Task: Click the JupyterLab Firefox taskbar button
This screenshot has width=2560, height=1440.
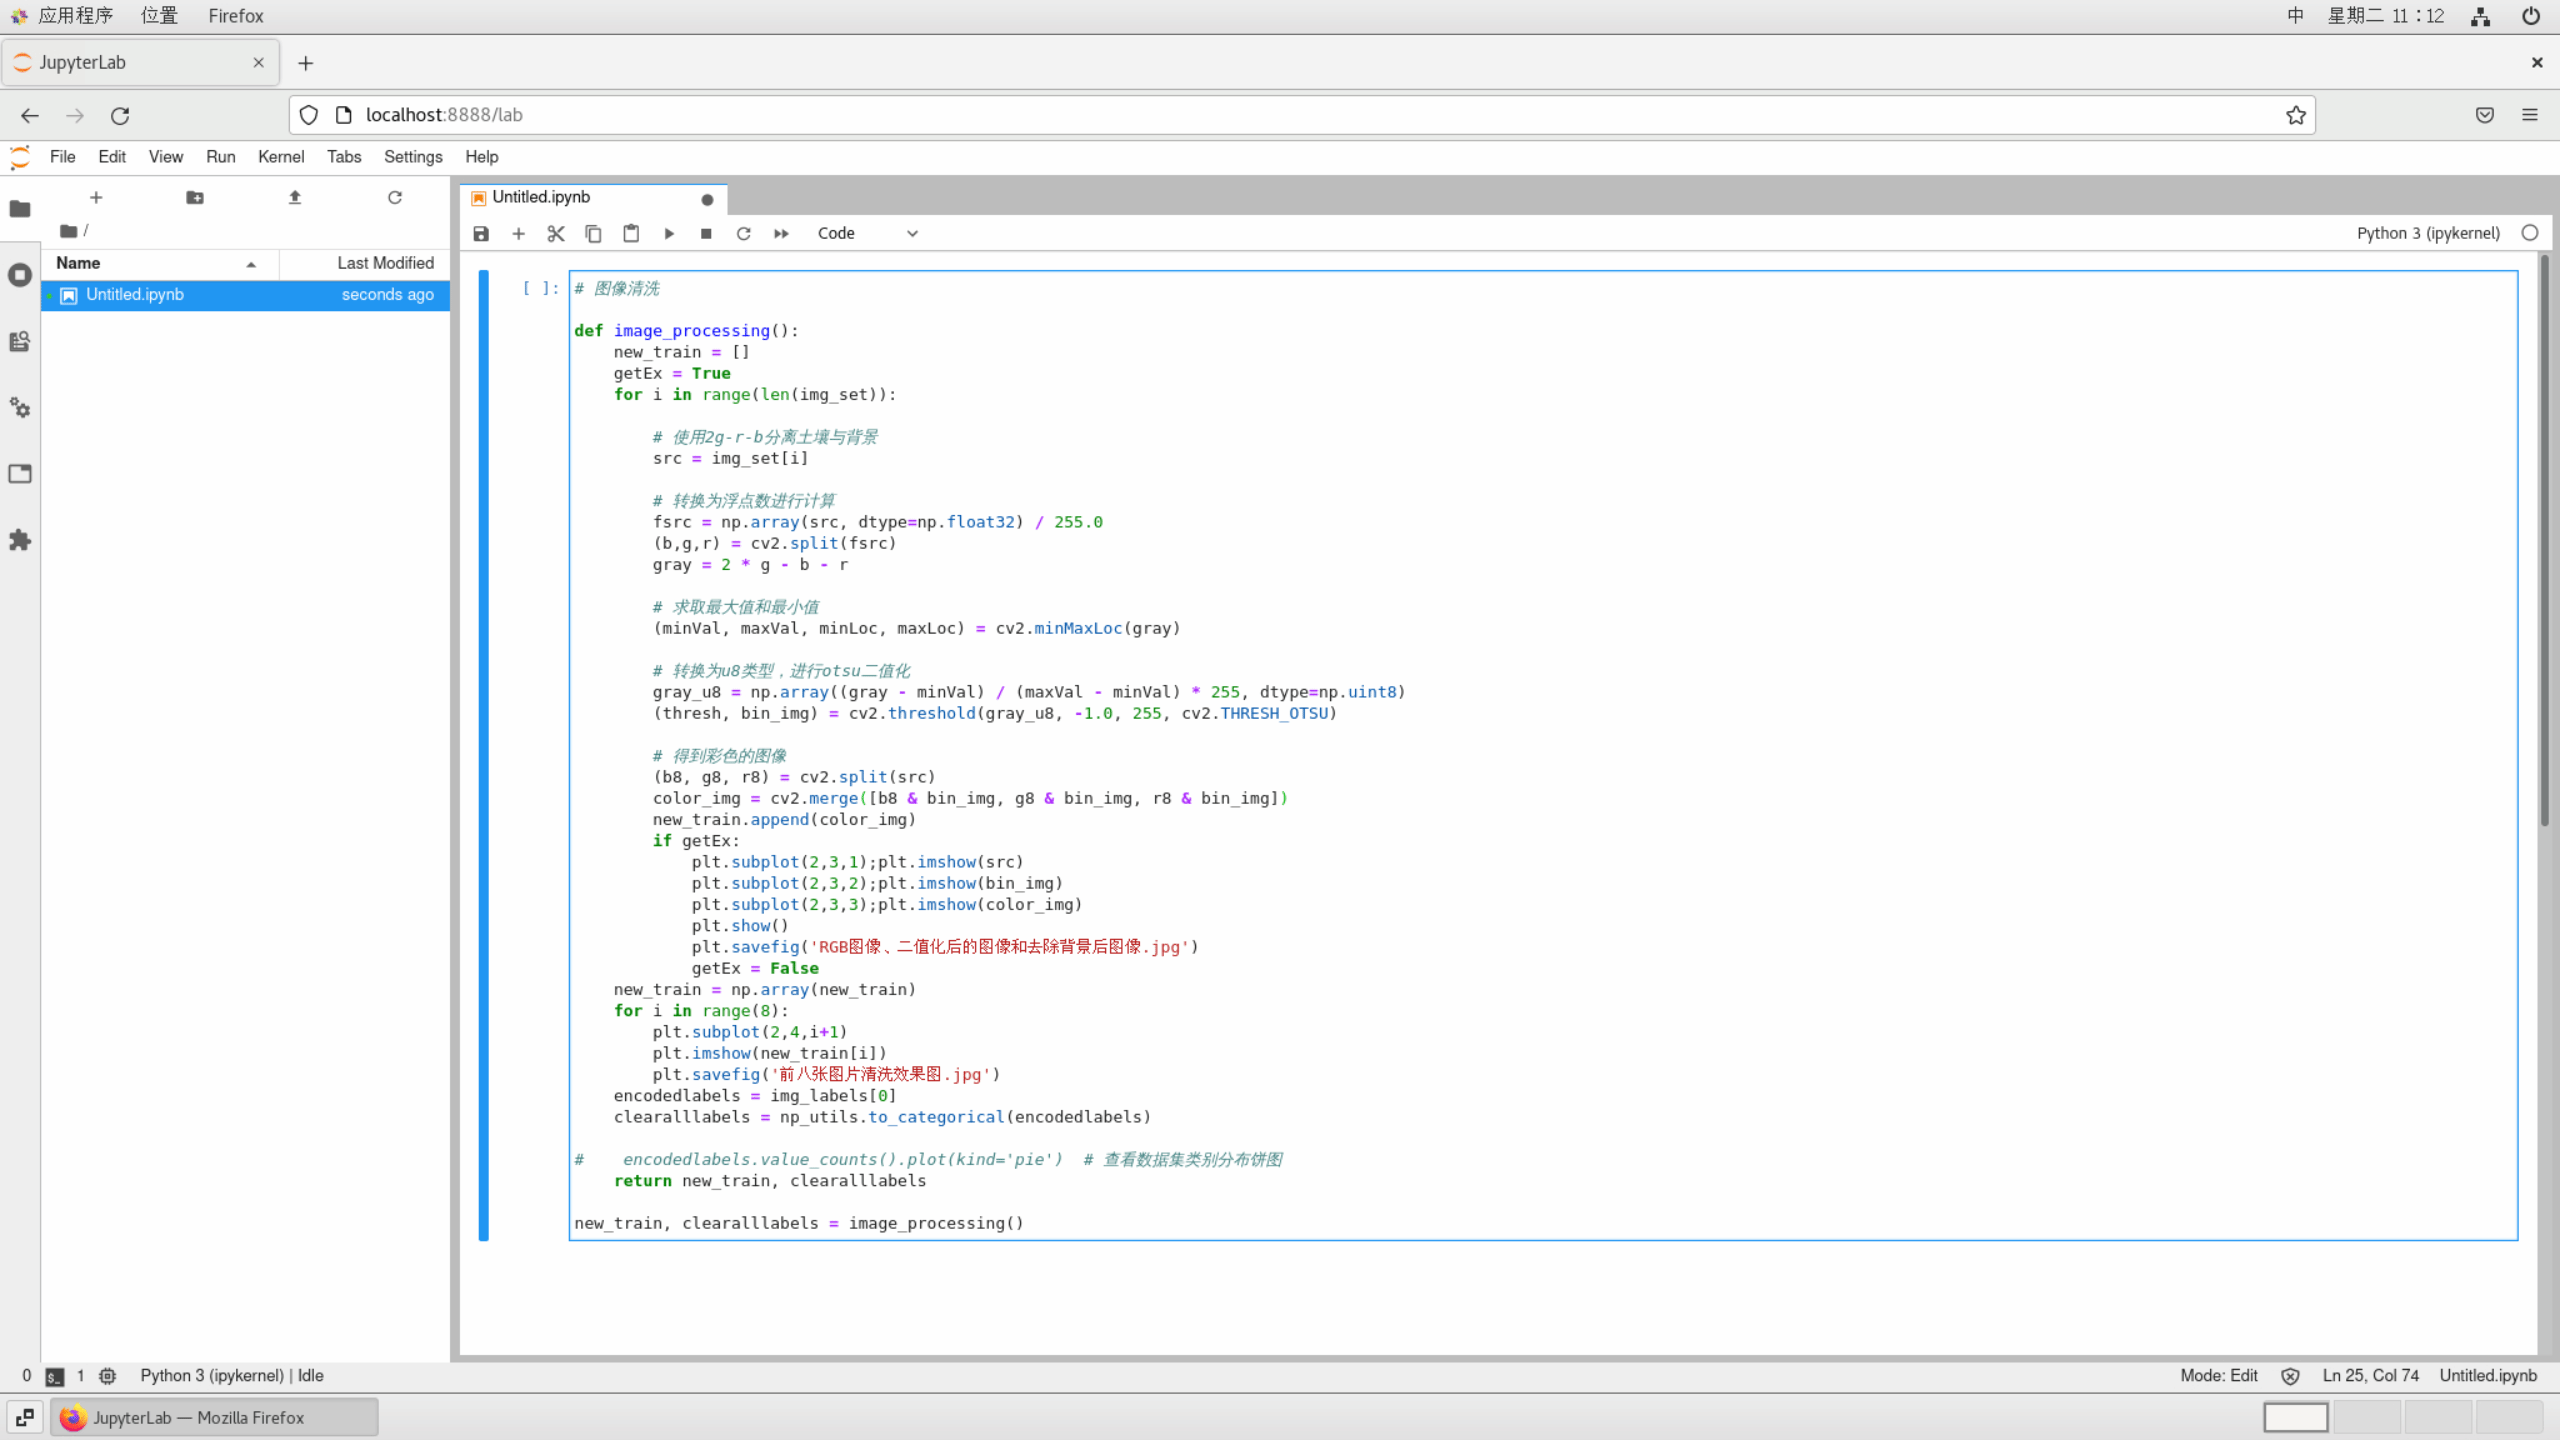Action: [x=215, y=1417]
